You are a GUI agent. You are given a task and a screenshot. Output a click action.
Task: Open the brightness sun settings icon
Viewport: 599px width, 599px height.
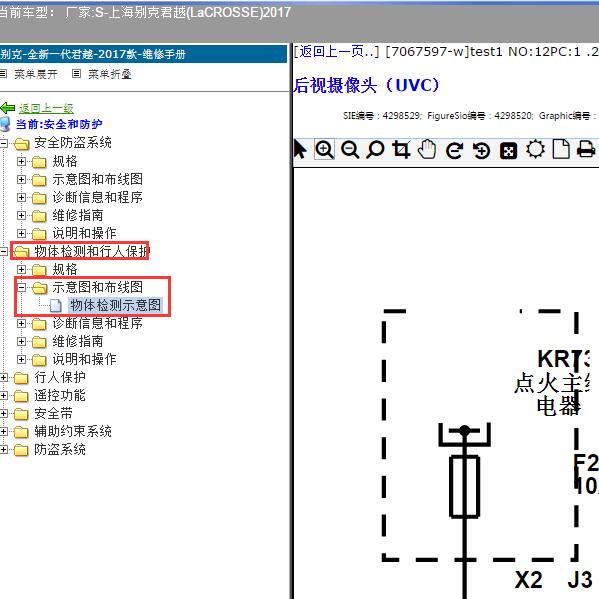535,149
